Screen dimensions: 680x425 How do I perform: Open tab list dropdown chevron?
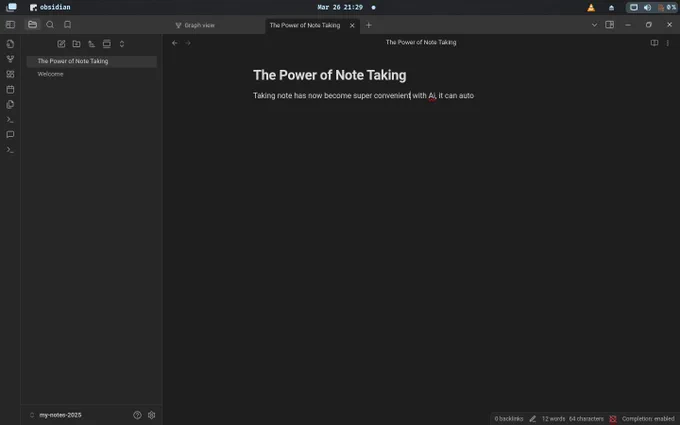[x=594, y=25]
